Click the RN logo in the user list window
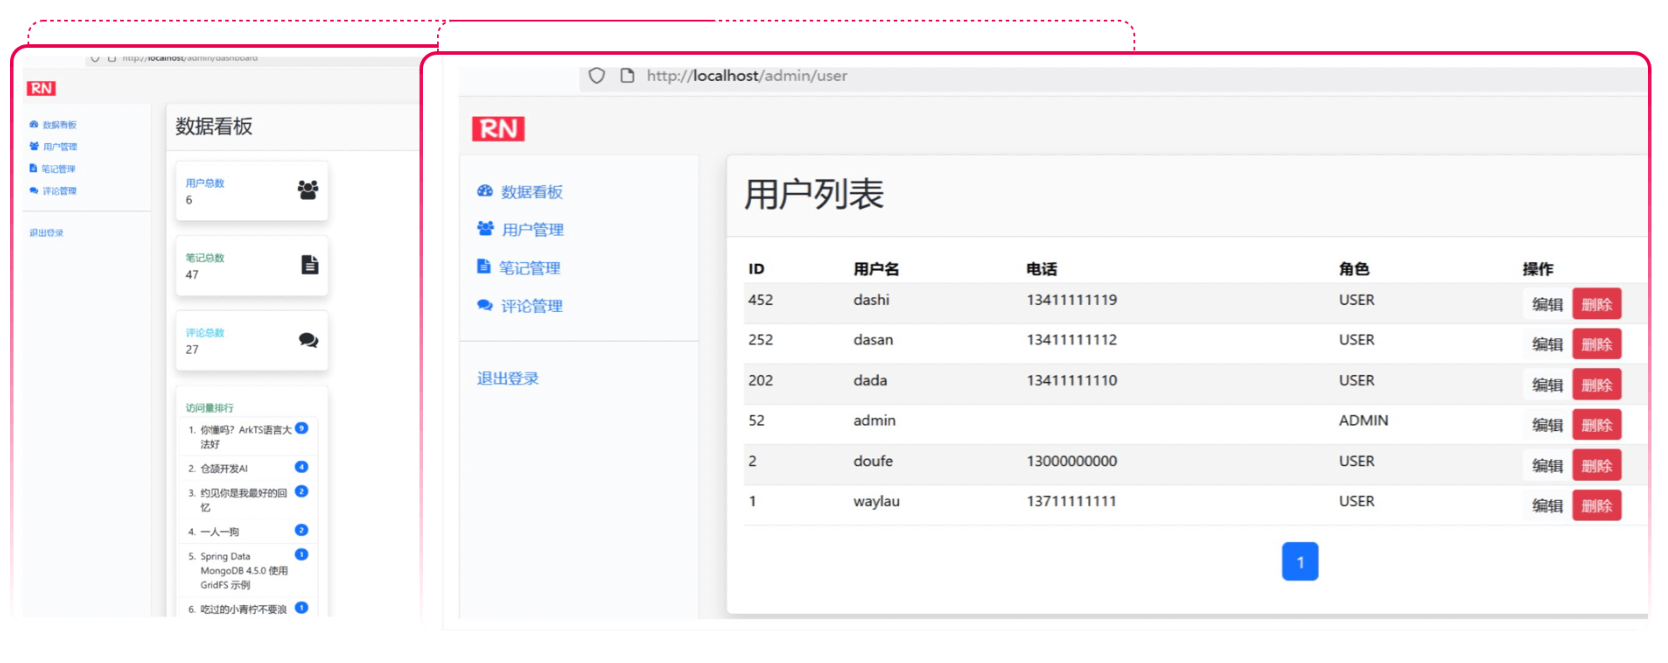Viewport: 1668px width, 663px height. 498,128
